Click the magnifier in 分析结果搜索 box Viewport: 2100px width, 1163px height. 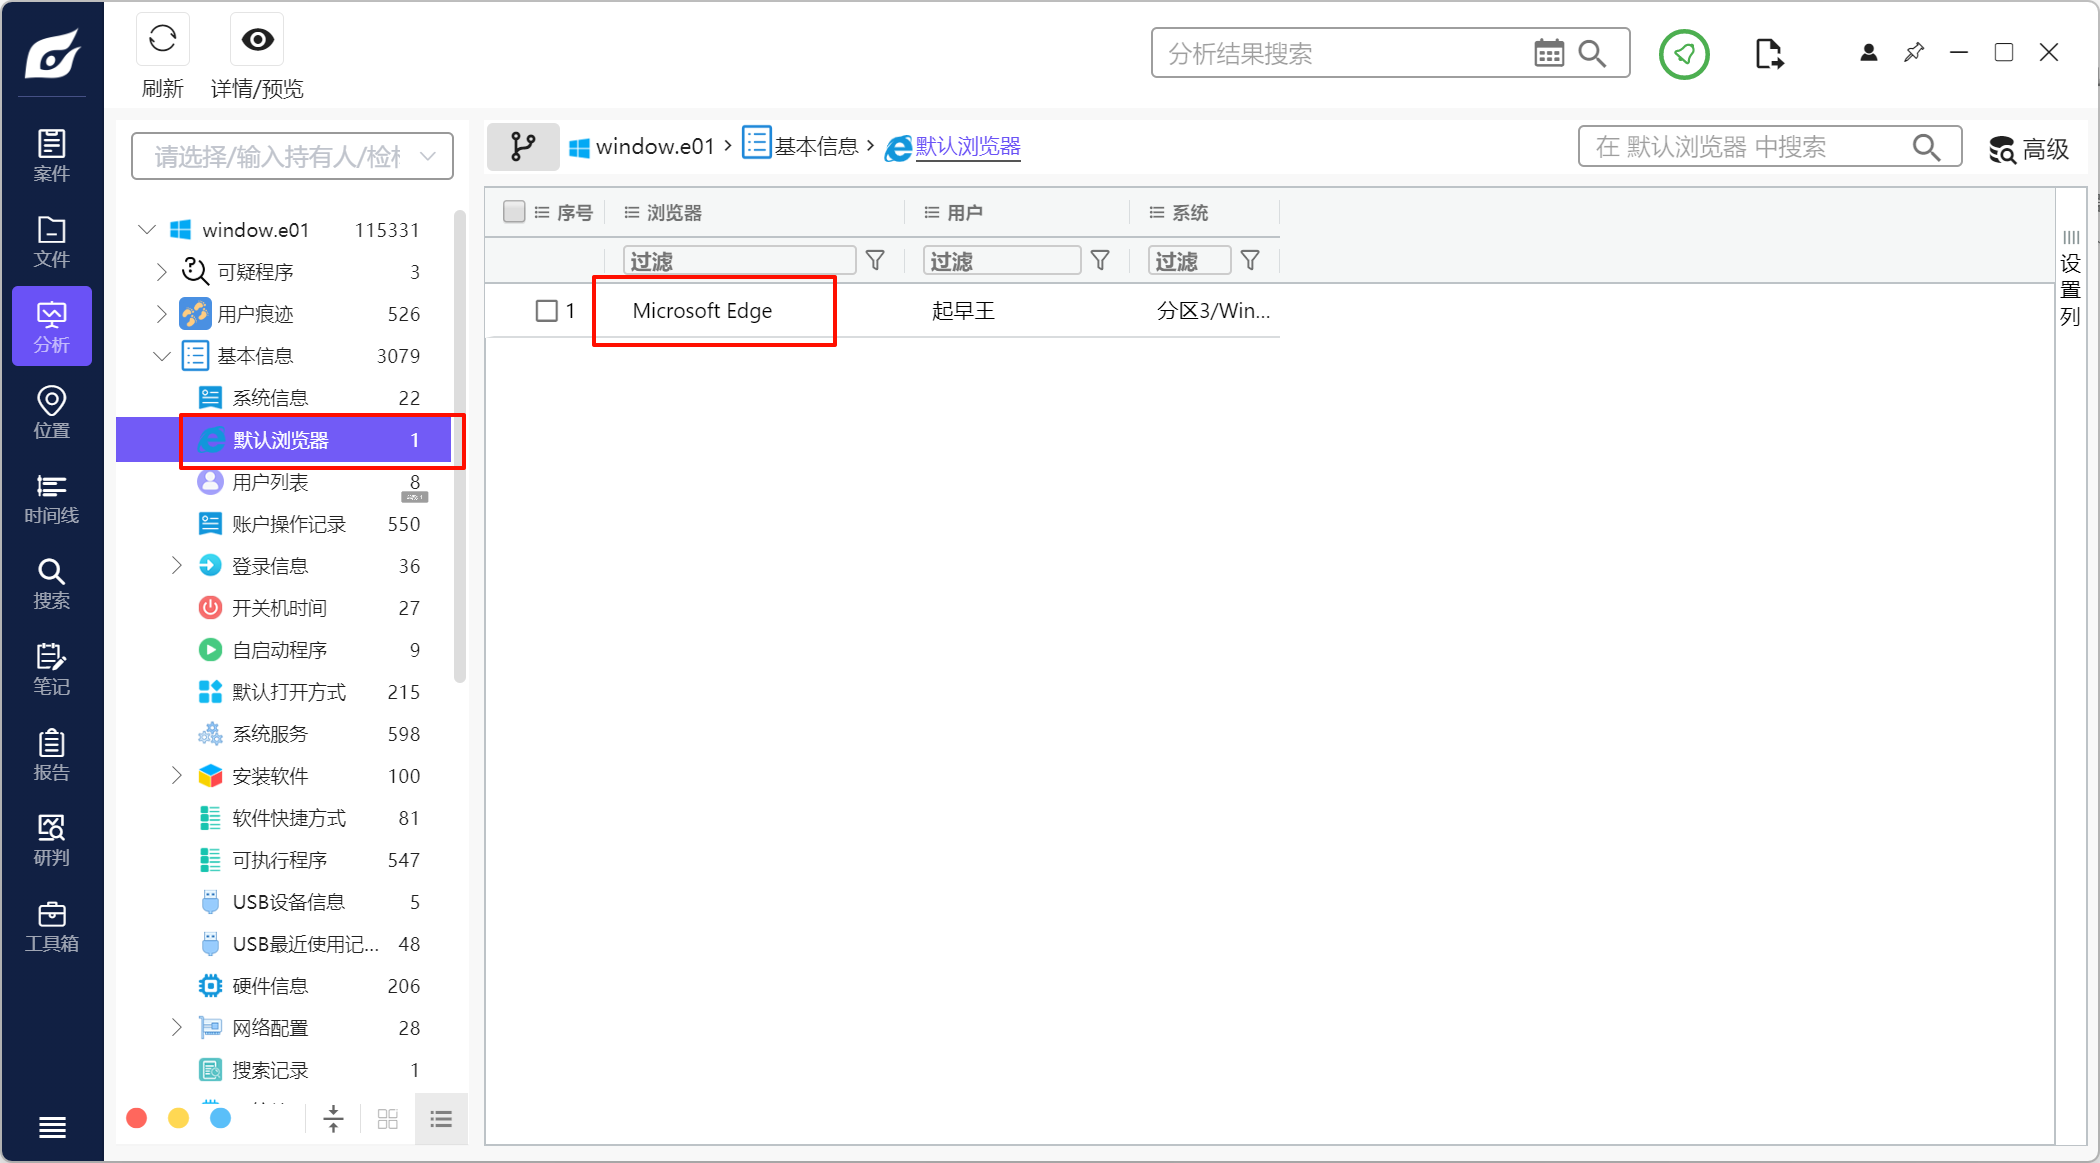pyautogui.click(x=1592, y=53)
